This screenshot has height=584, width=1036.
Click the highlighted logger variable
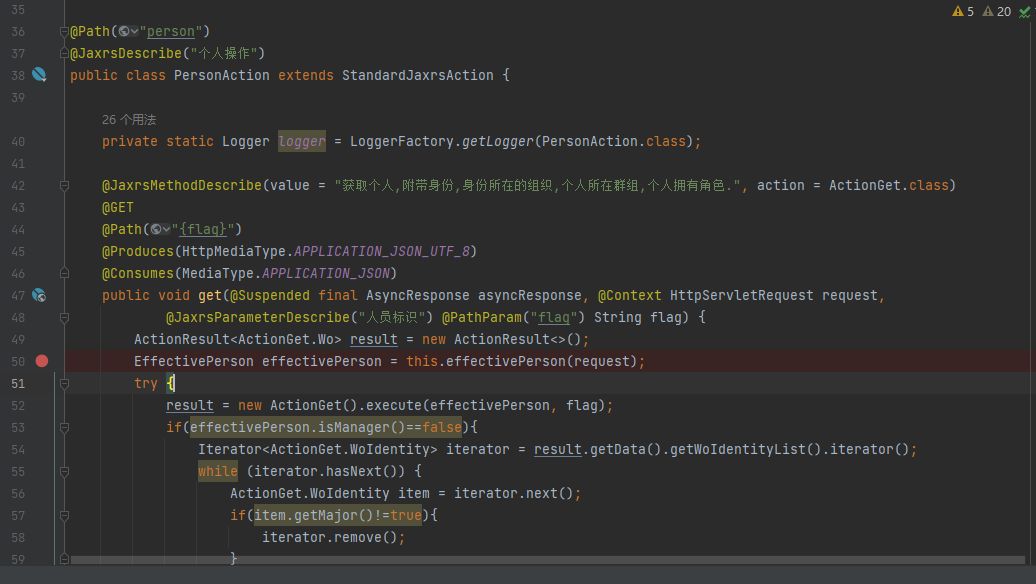click(302, 141)
